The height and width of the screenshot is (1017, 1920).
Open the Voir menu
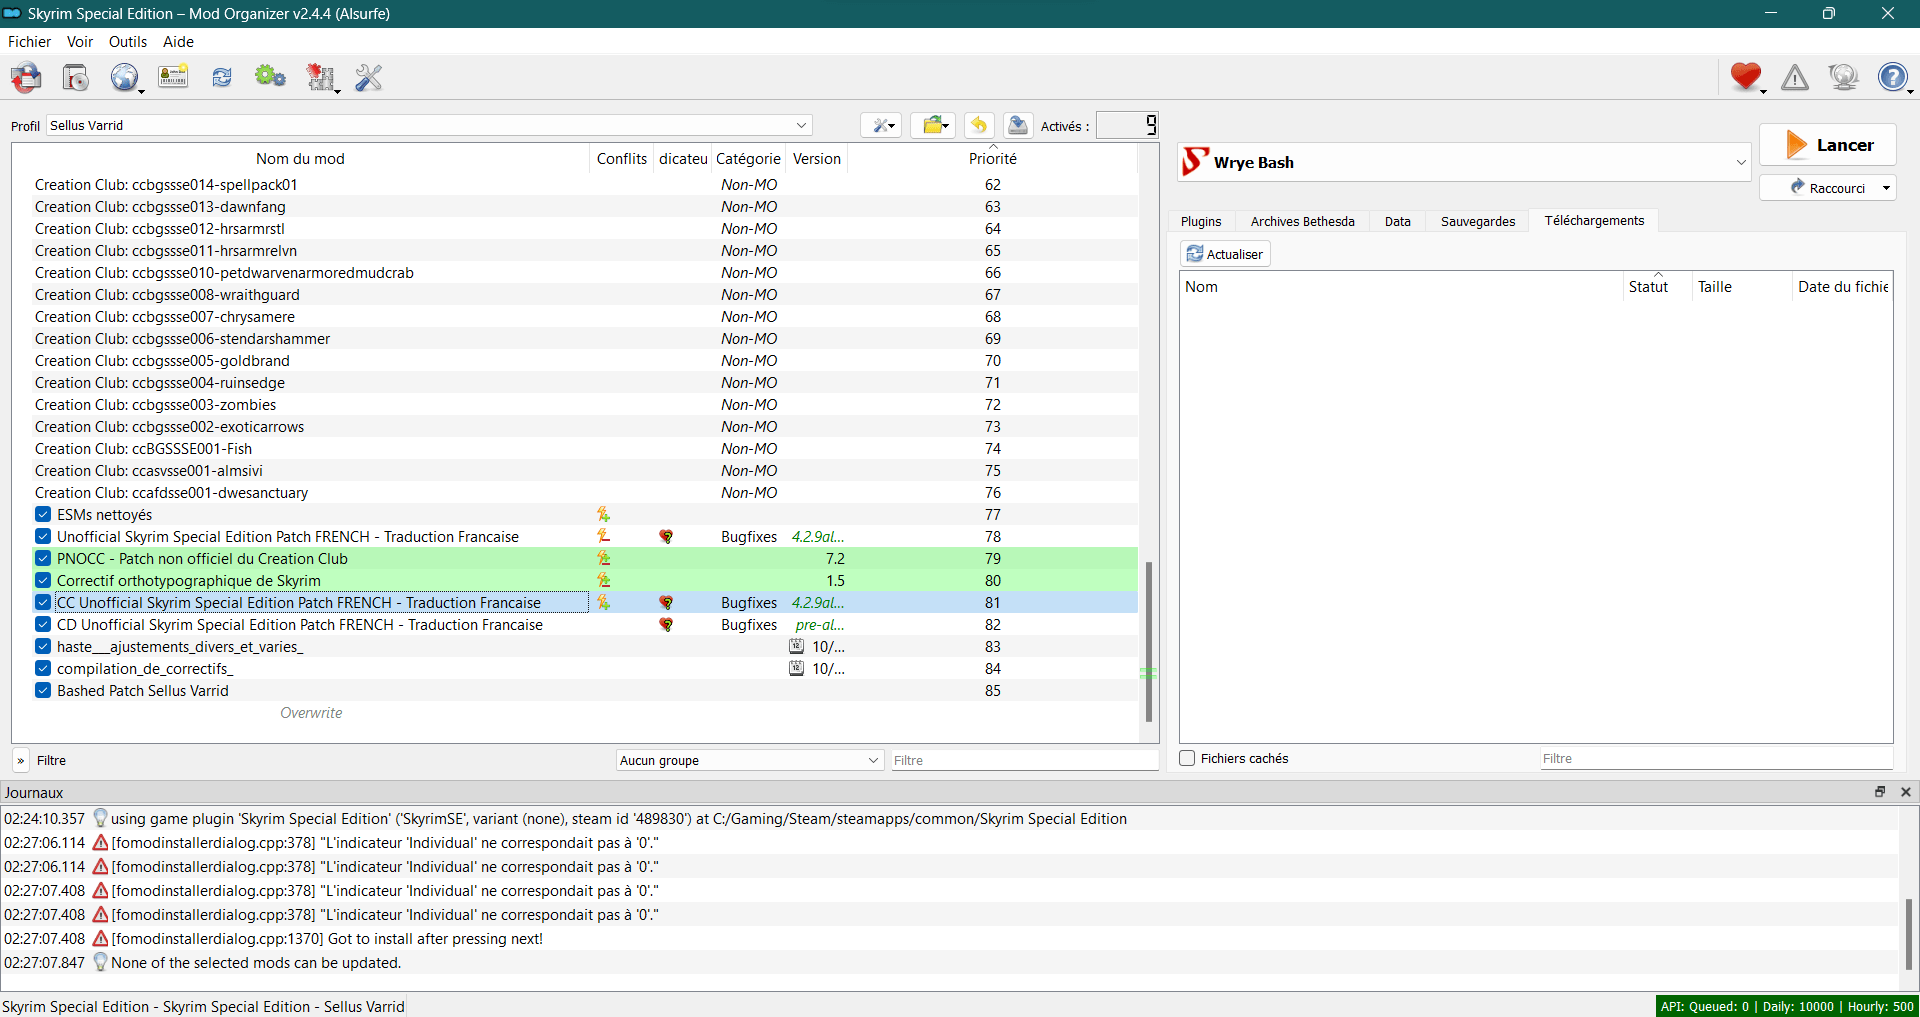pyautogui.click(x=80, y=42)
